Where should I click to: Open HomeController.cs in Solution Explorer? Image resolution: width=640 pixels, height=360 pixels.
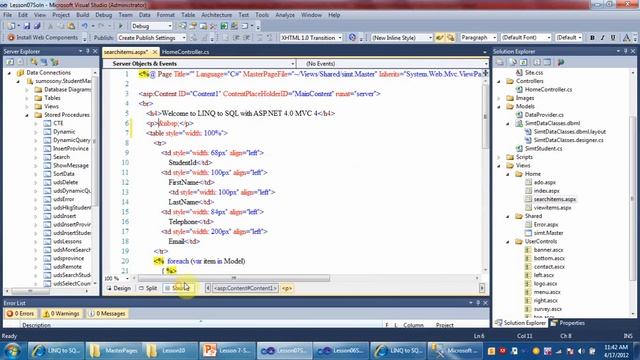pos(548,89)
